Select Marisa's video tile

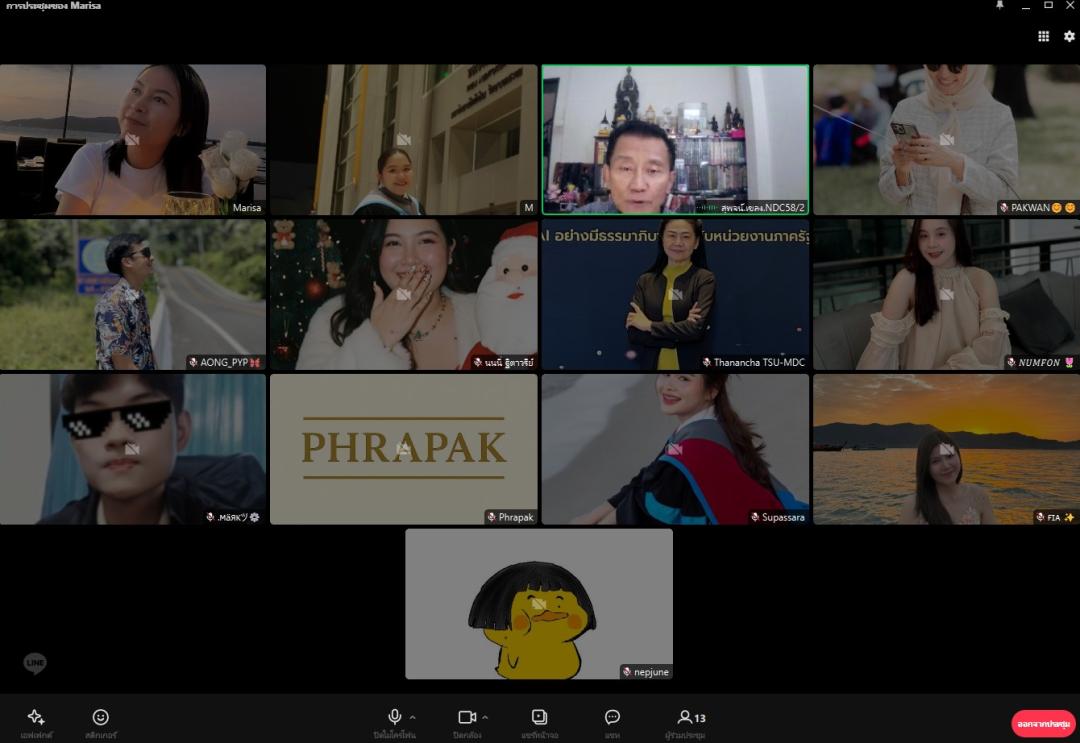pyautogui.click(x=132, y=139)
